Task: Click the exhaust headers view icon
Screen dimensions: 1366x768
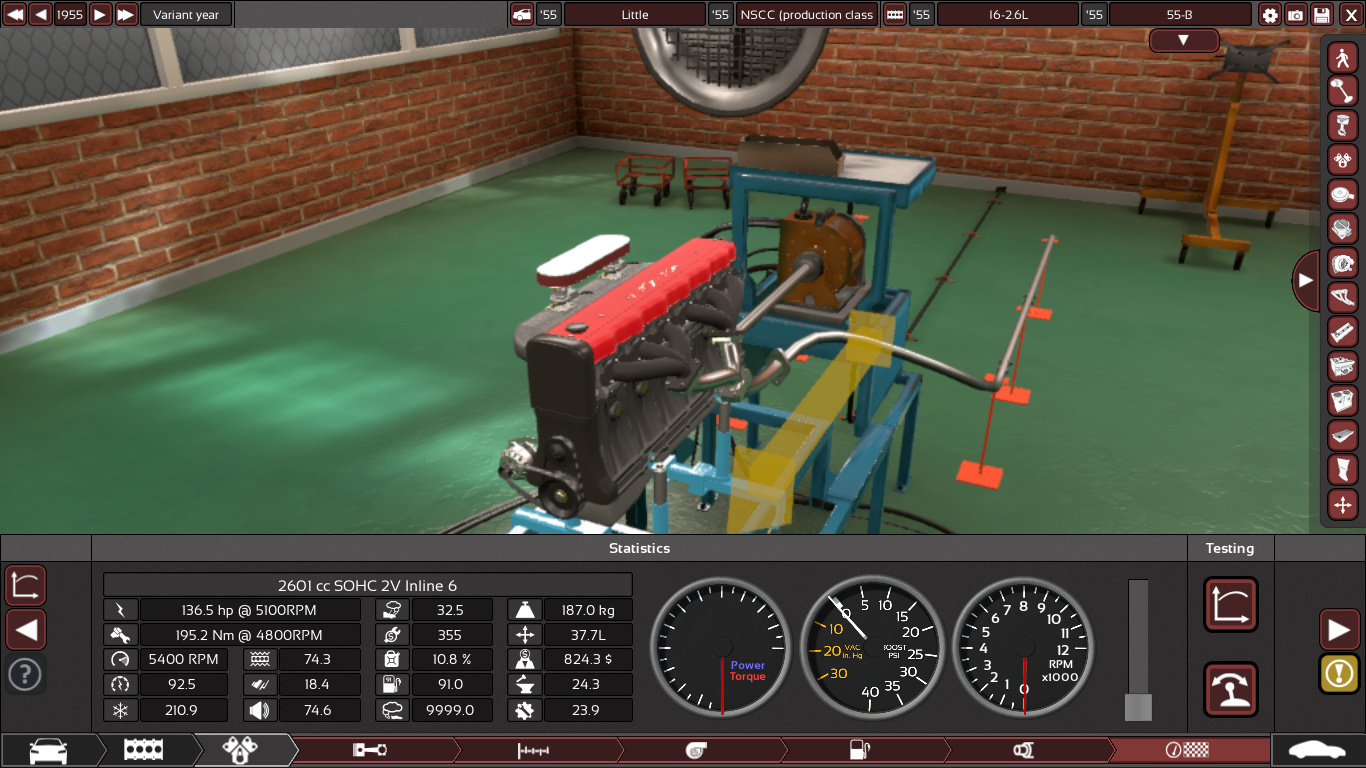Action: pos(1342,297)
